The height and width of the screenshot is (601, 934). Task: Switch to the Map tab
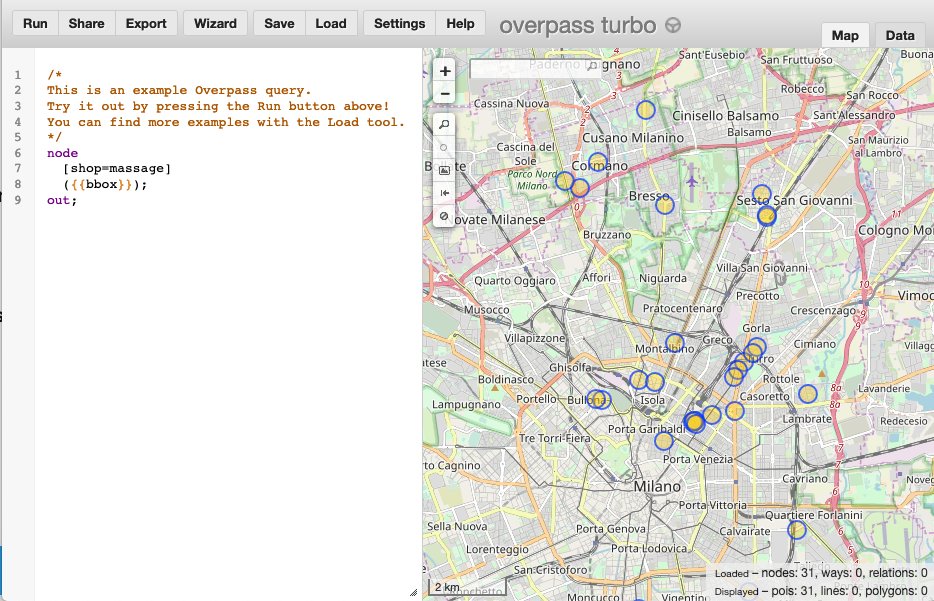(845, 36)
